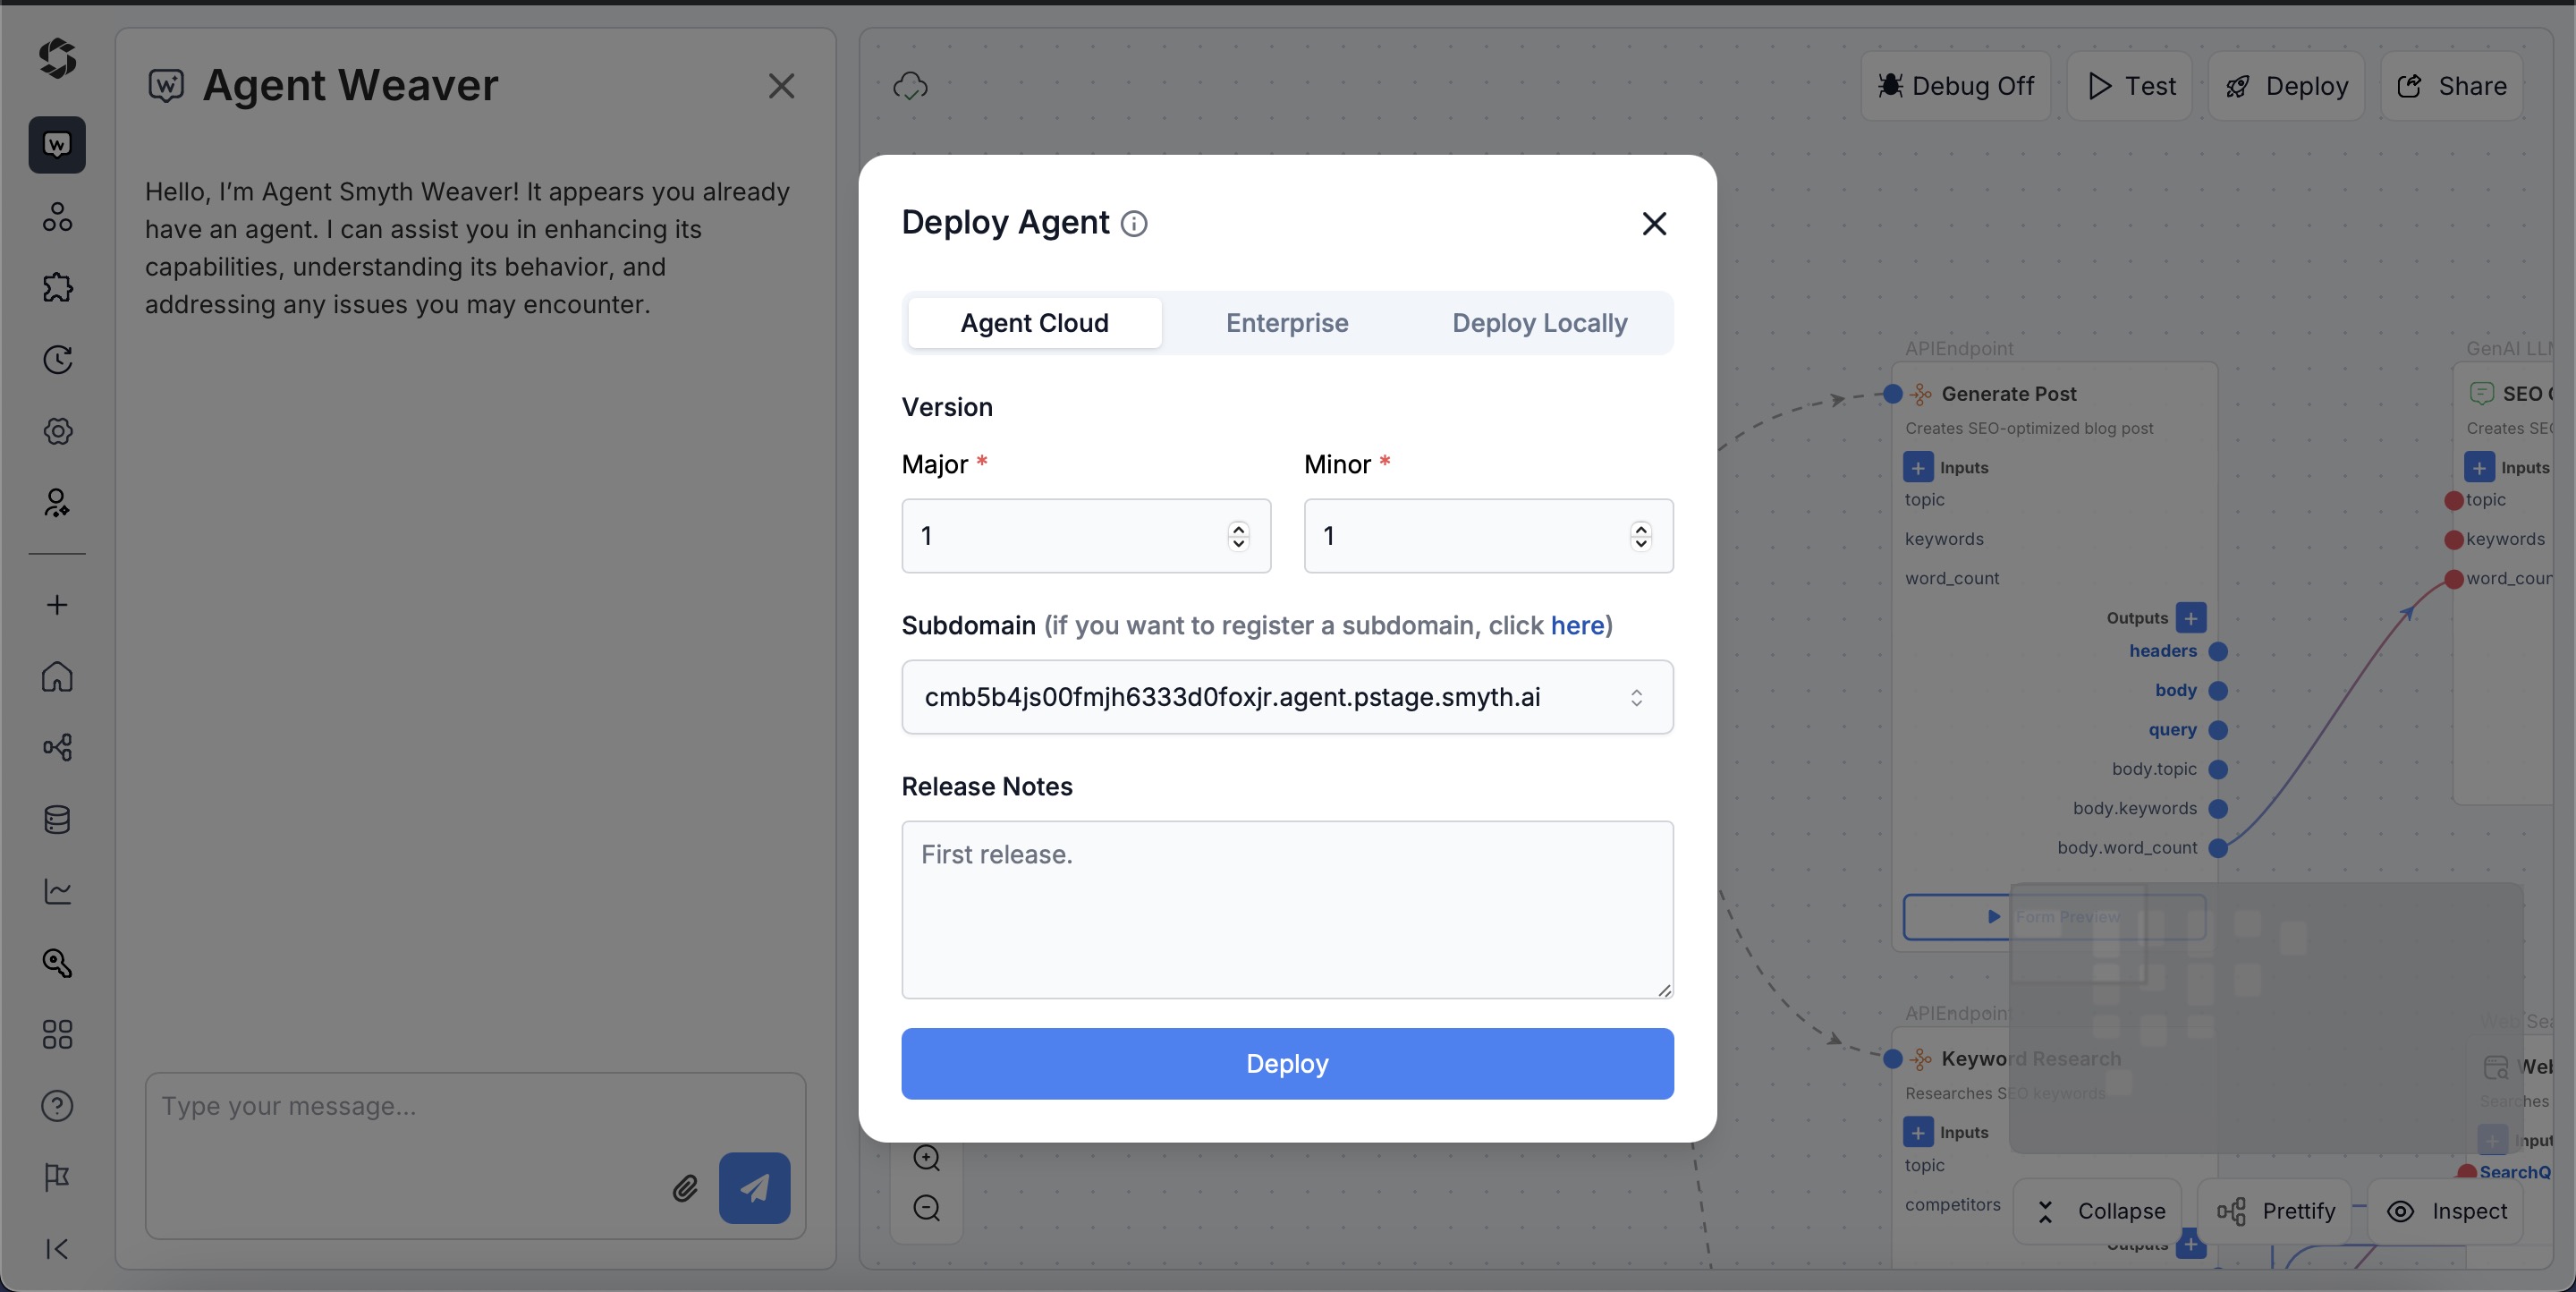Open the Agent Weaver sidebar icon
The image size is (2576, 1292).
pyautogui.click(x=57, y=145)
